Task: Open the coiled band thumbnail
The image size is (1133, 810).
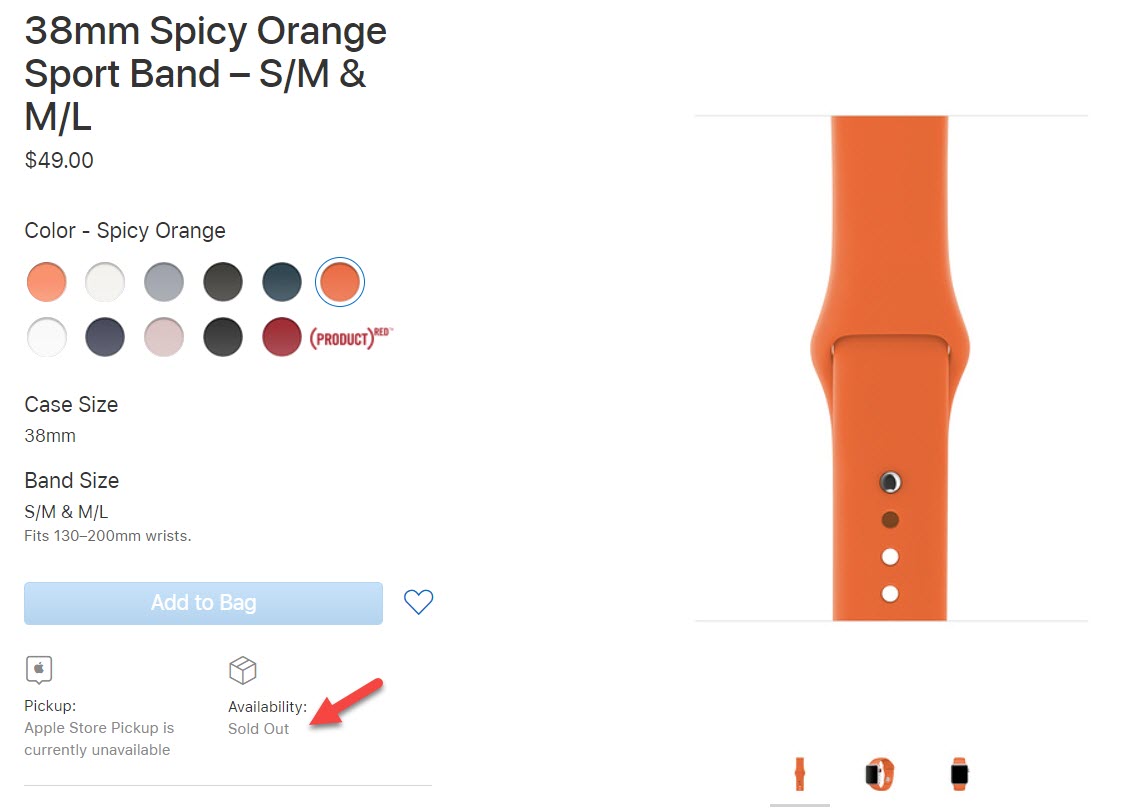Action: (x=878, y=773)
